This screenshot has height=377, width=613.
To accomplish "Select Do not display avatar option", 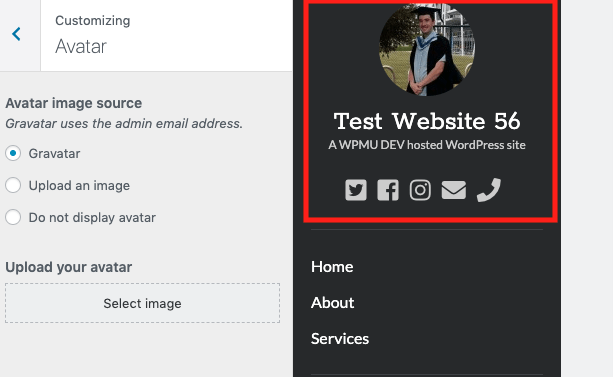I will point(13,217).
